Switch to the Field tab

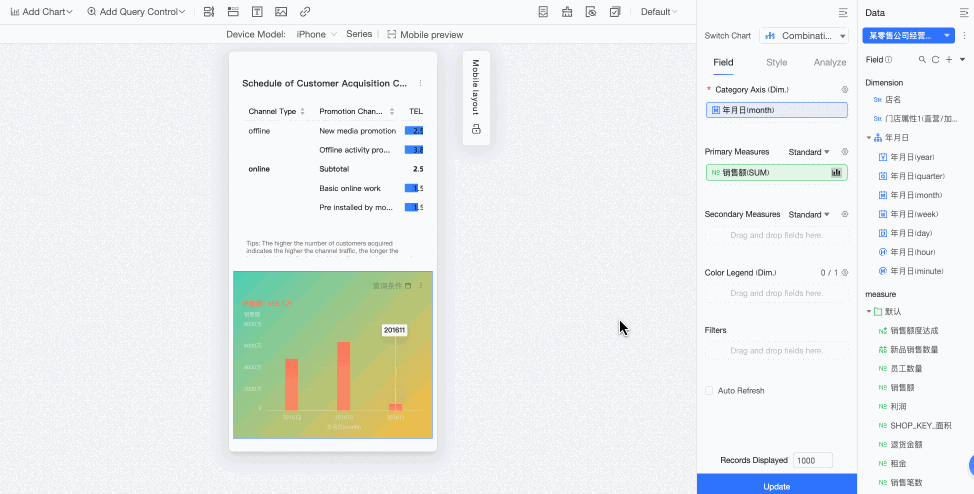coord(723,62)
